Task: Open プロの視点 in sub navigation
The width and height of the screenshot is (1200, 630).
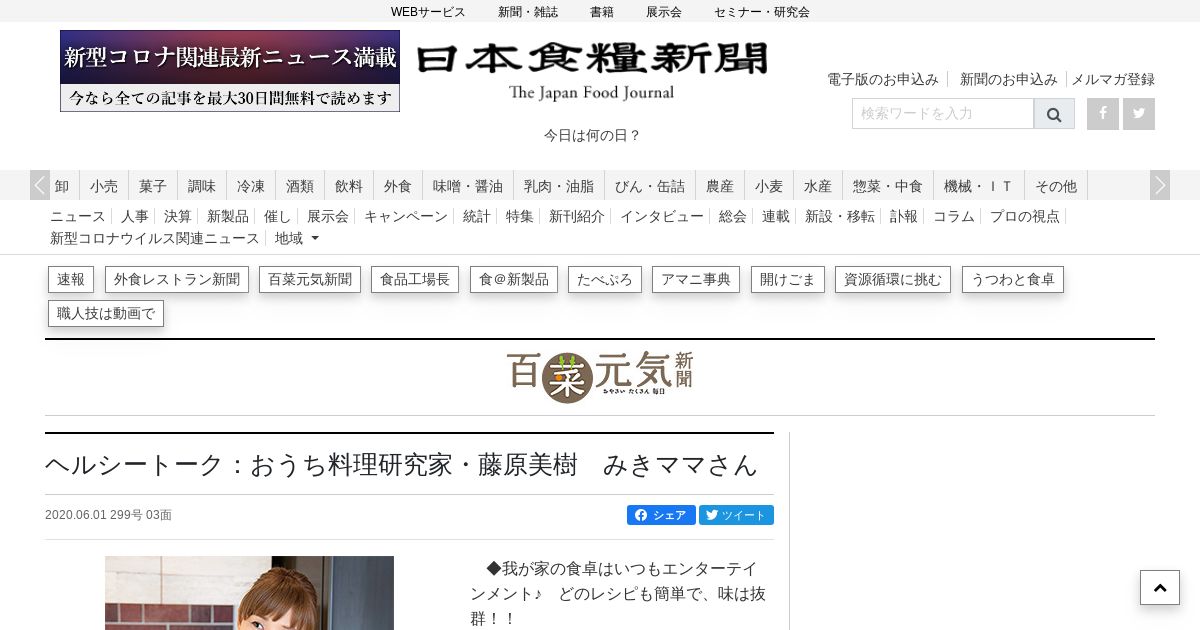Action: (x=1025, y=216)
